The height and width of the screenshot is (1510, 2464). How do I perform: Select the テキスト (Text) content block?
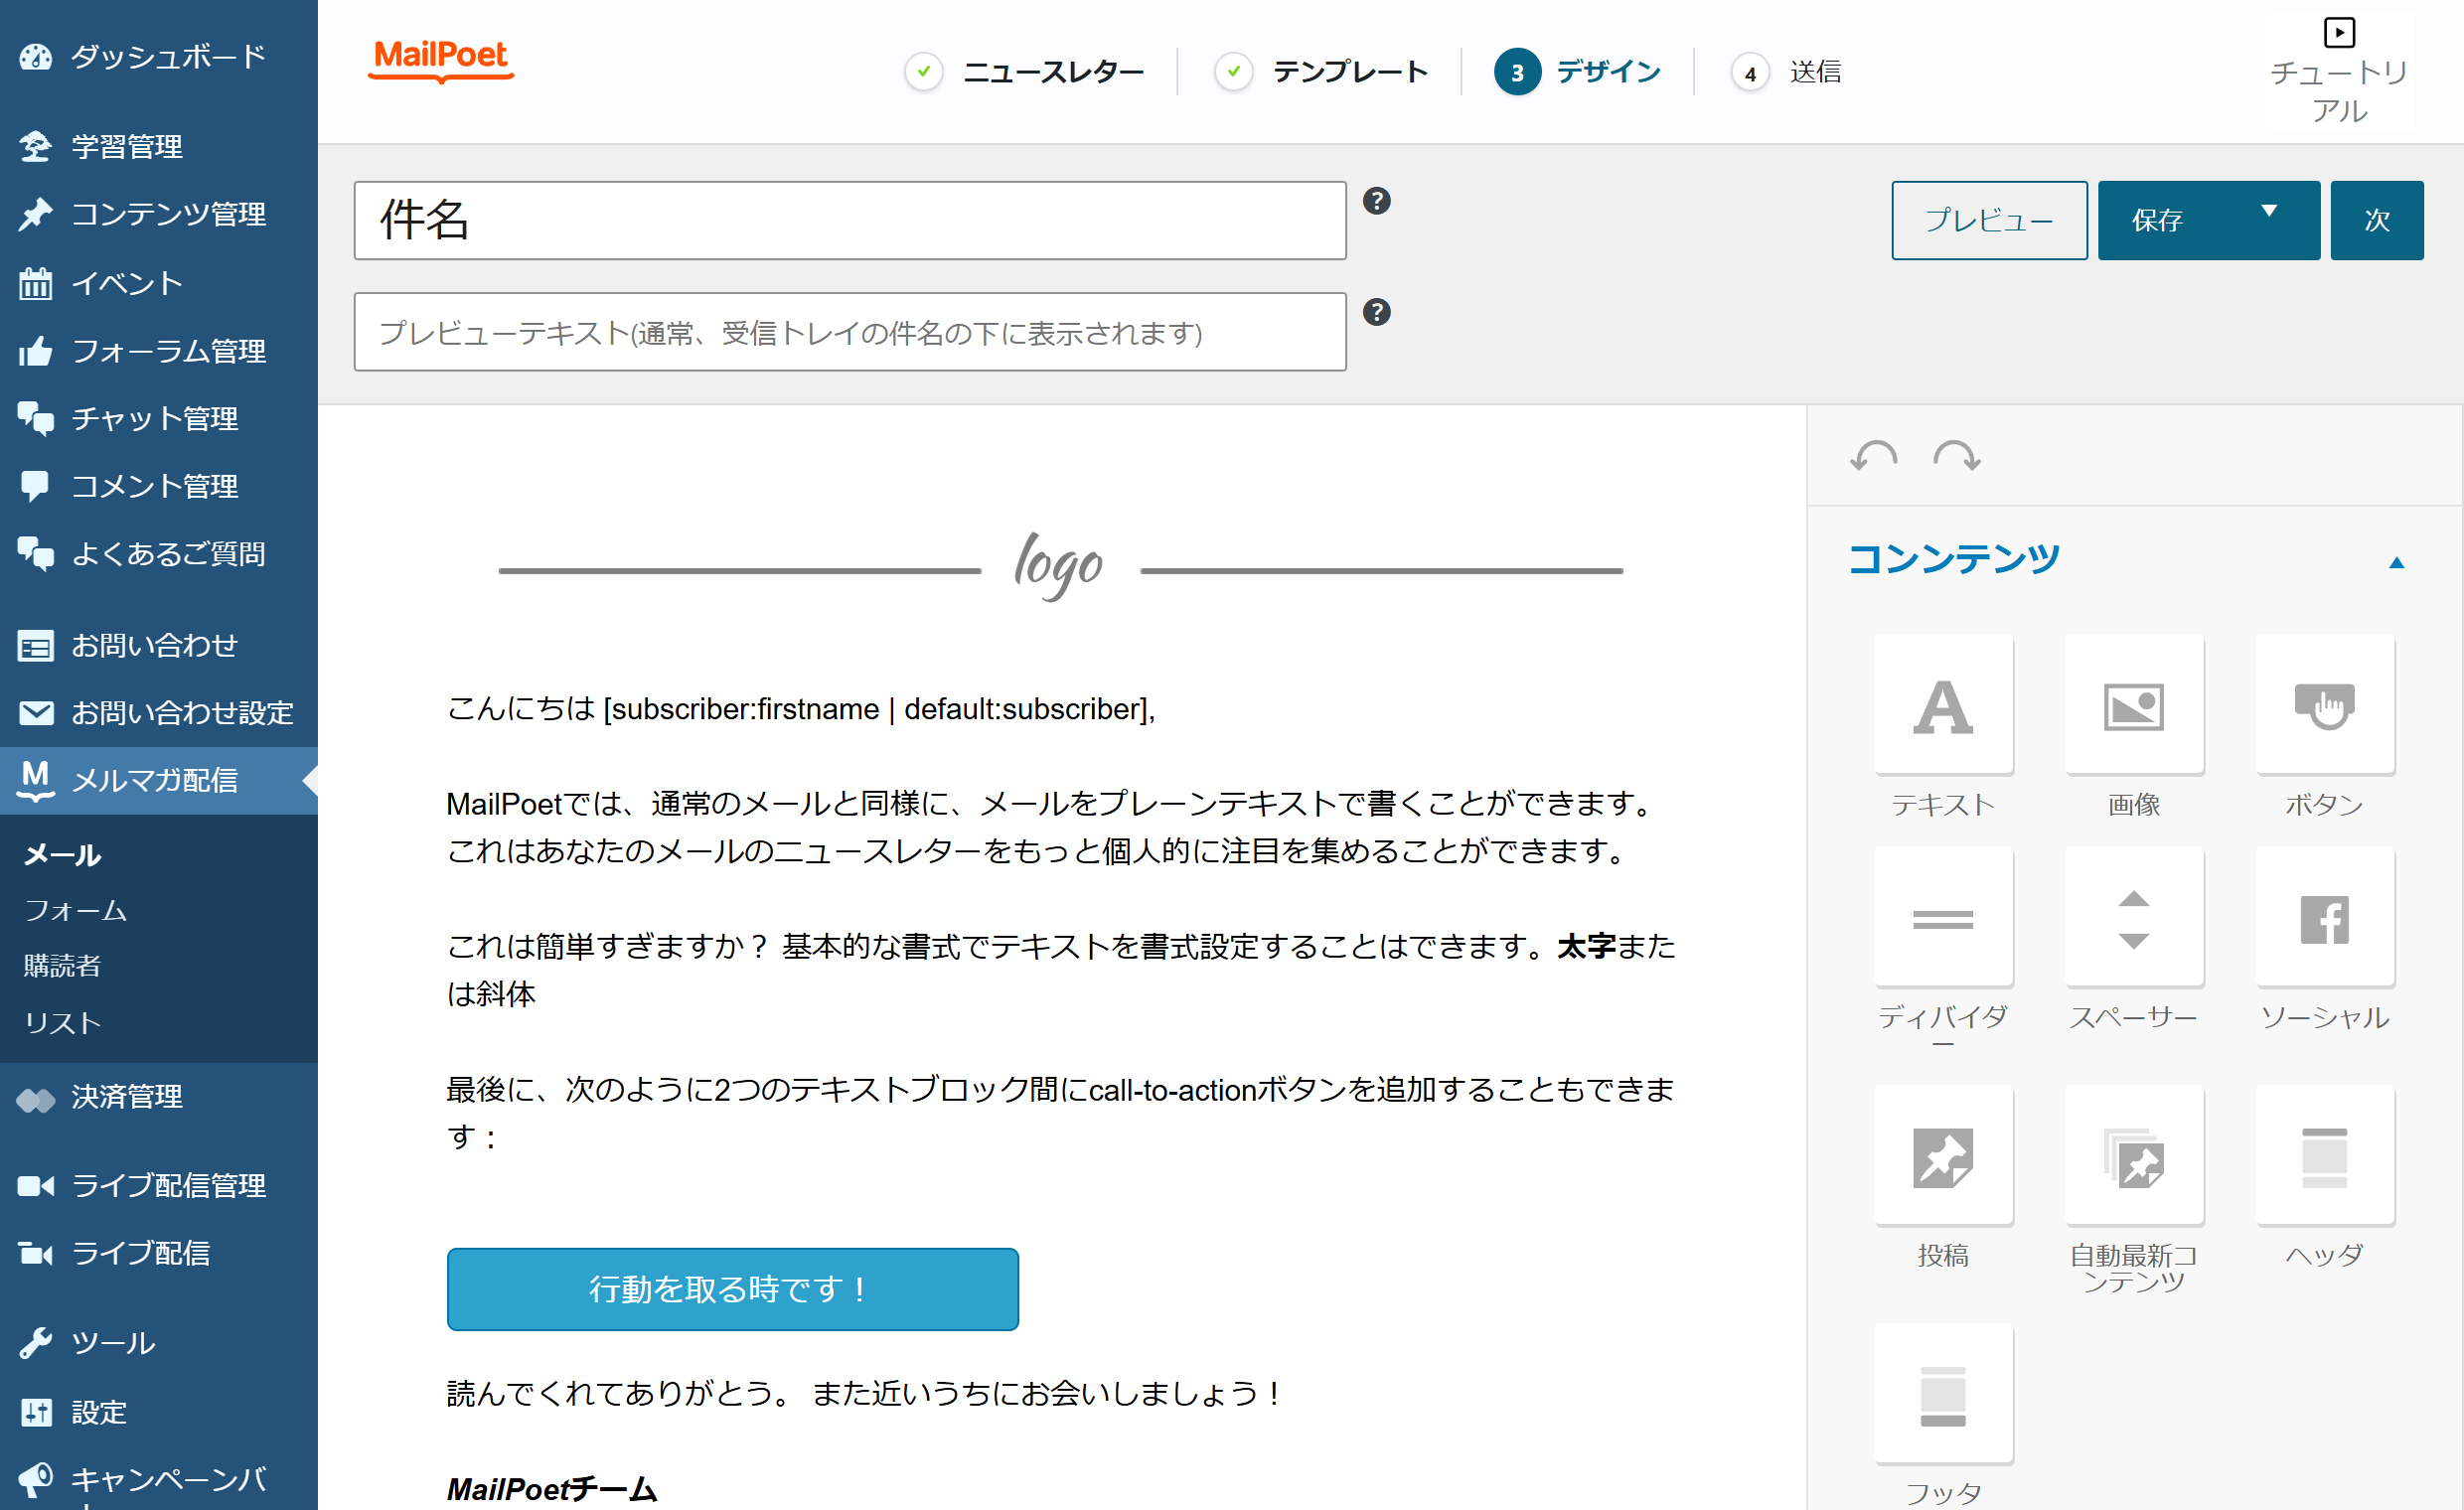(x=1942, y=705)
